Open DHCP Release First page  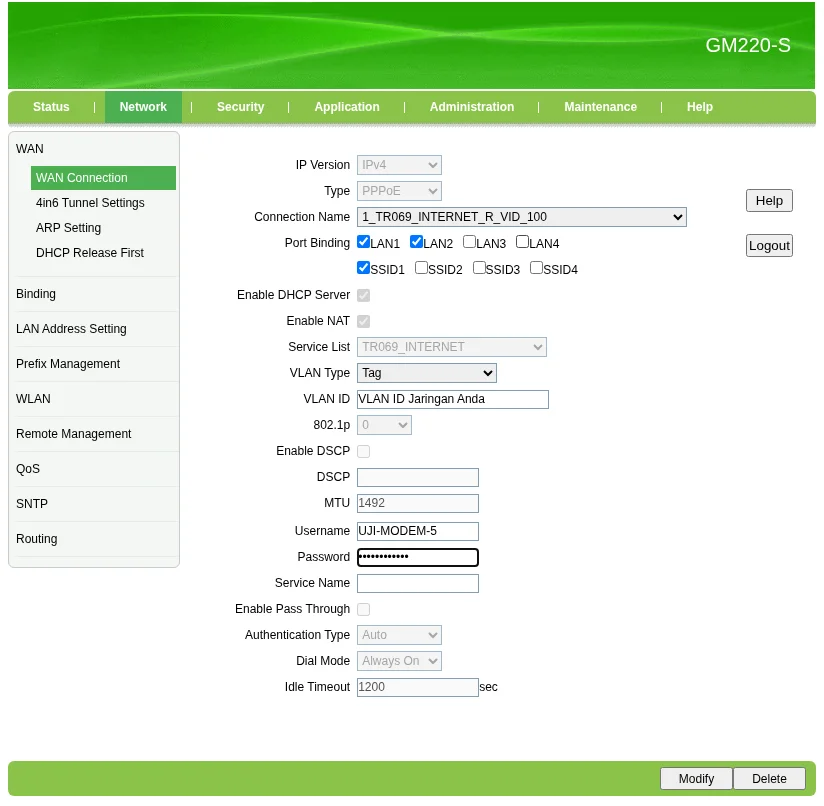pos(90,253)
